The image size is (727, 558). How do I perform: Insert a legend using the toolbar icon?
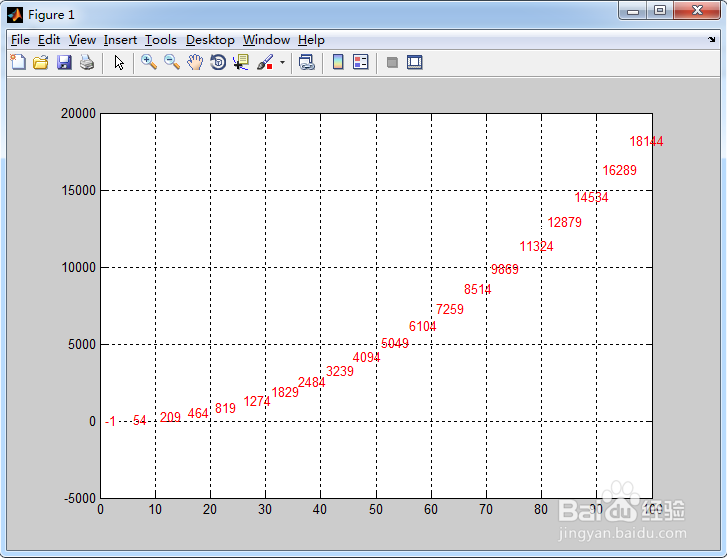(x=361, y=62)
